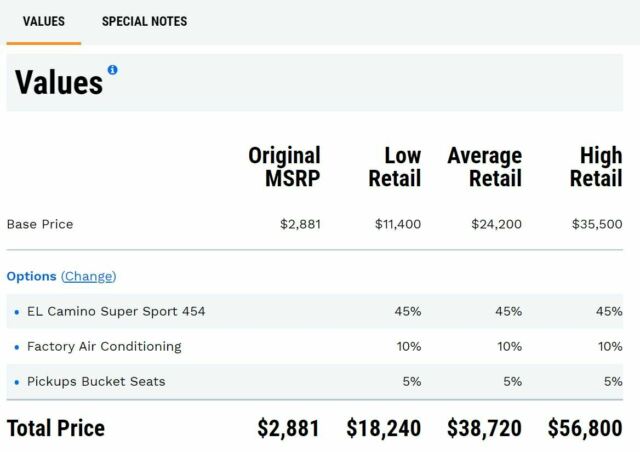
Task: Click the Options label
Action: click(31, 276)
